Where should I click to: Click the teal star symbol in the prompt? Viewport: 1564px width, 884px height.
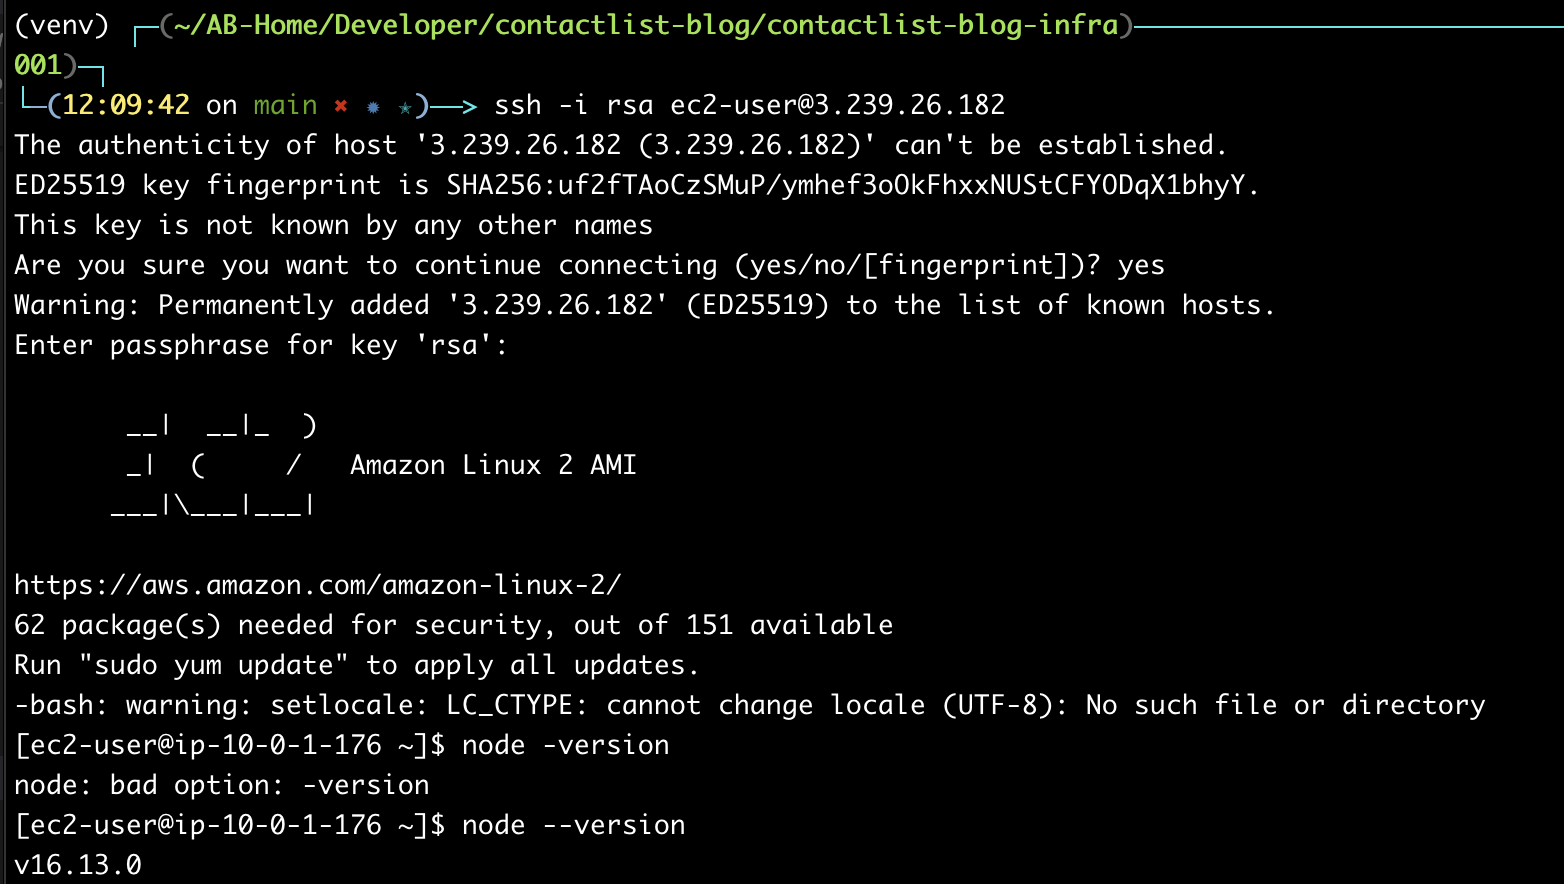tap(404, 106)
